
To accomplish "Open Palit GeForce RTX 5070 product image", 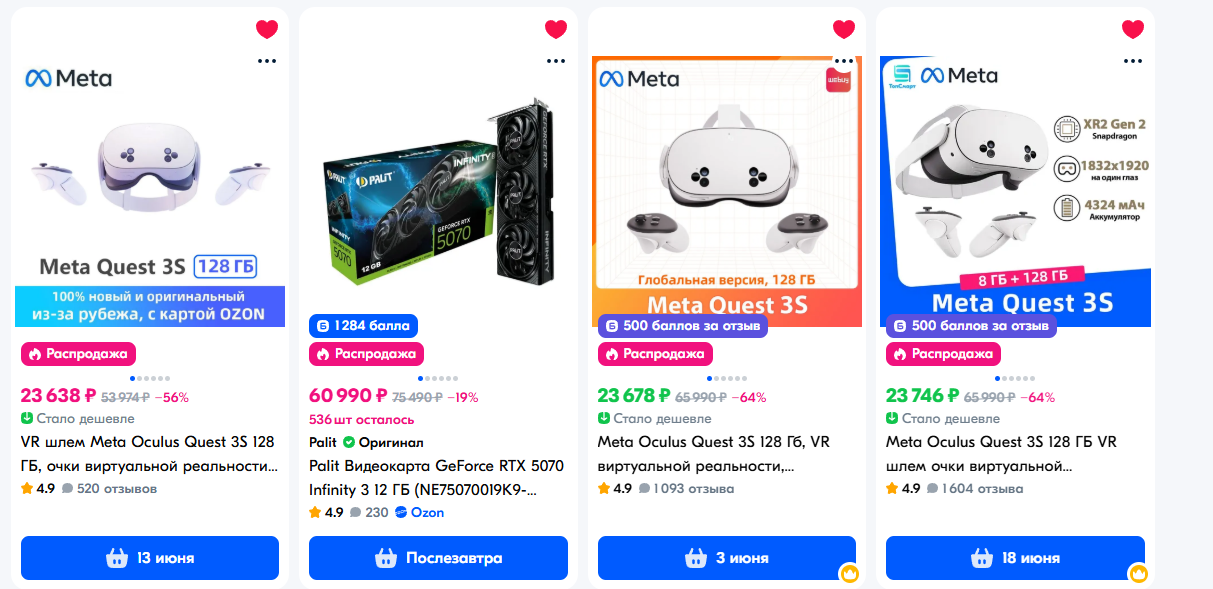I will pos(438,190).
